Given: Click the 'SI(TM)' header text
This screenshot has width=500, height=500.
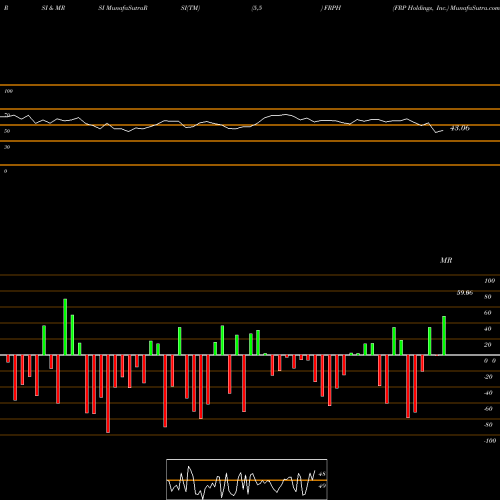Looking at the screenshot, I should pos(190,8).
